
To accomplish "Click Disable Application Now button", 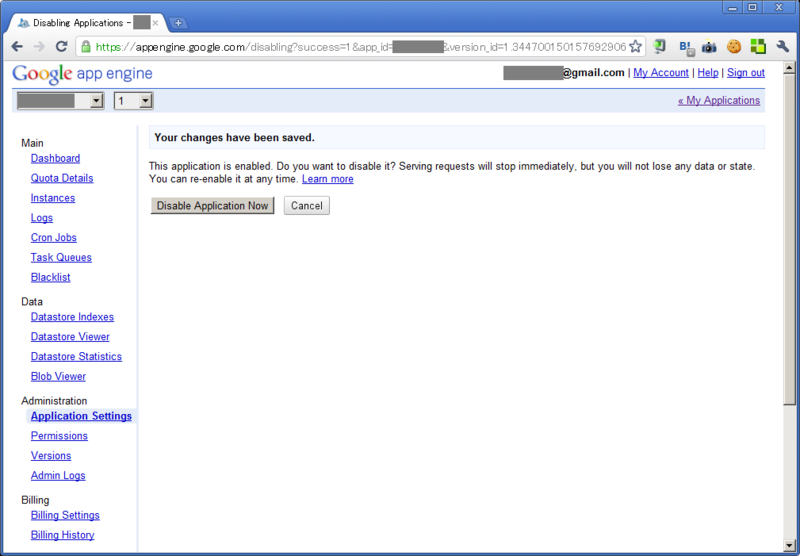I will (x=212, y=206).
